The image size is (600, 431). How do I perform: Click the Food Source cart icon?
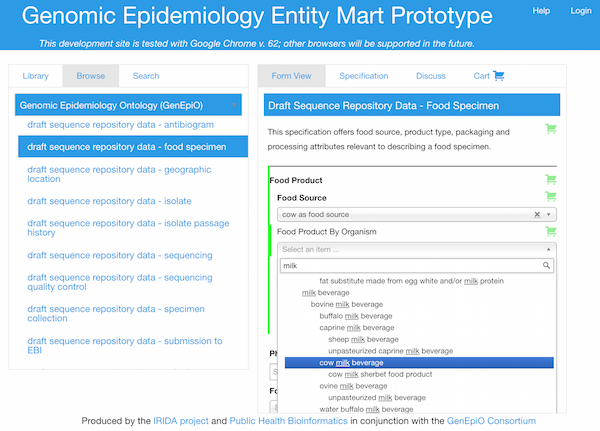[551, 196]
